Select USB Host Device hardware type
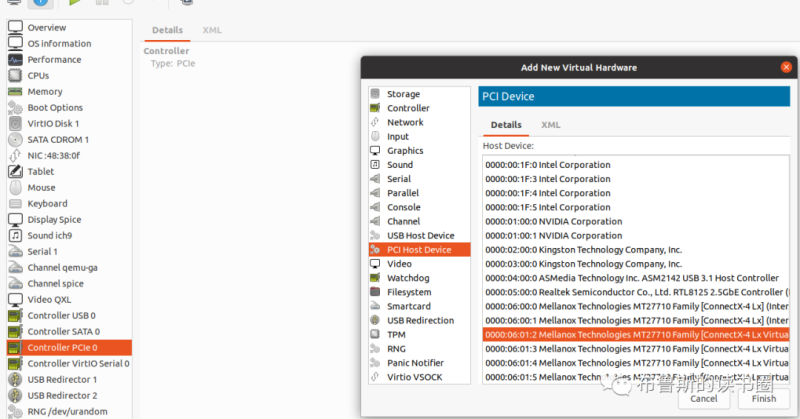 [419, 235]
